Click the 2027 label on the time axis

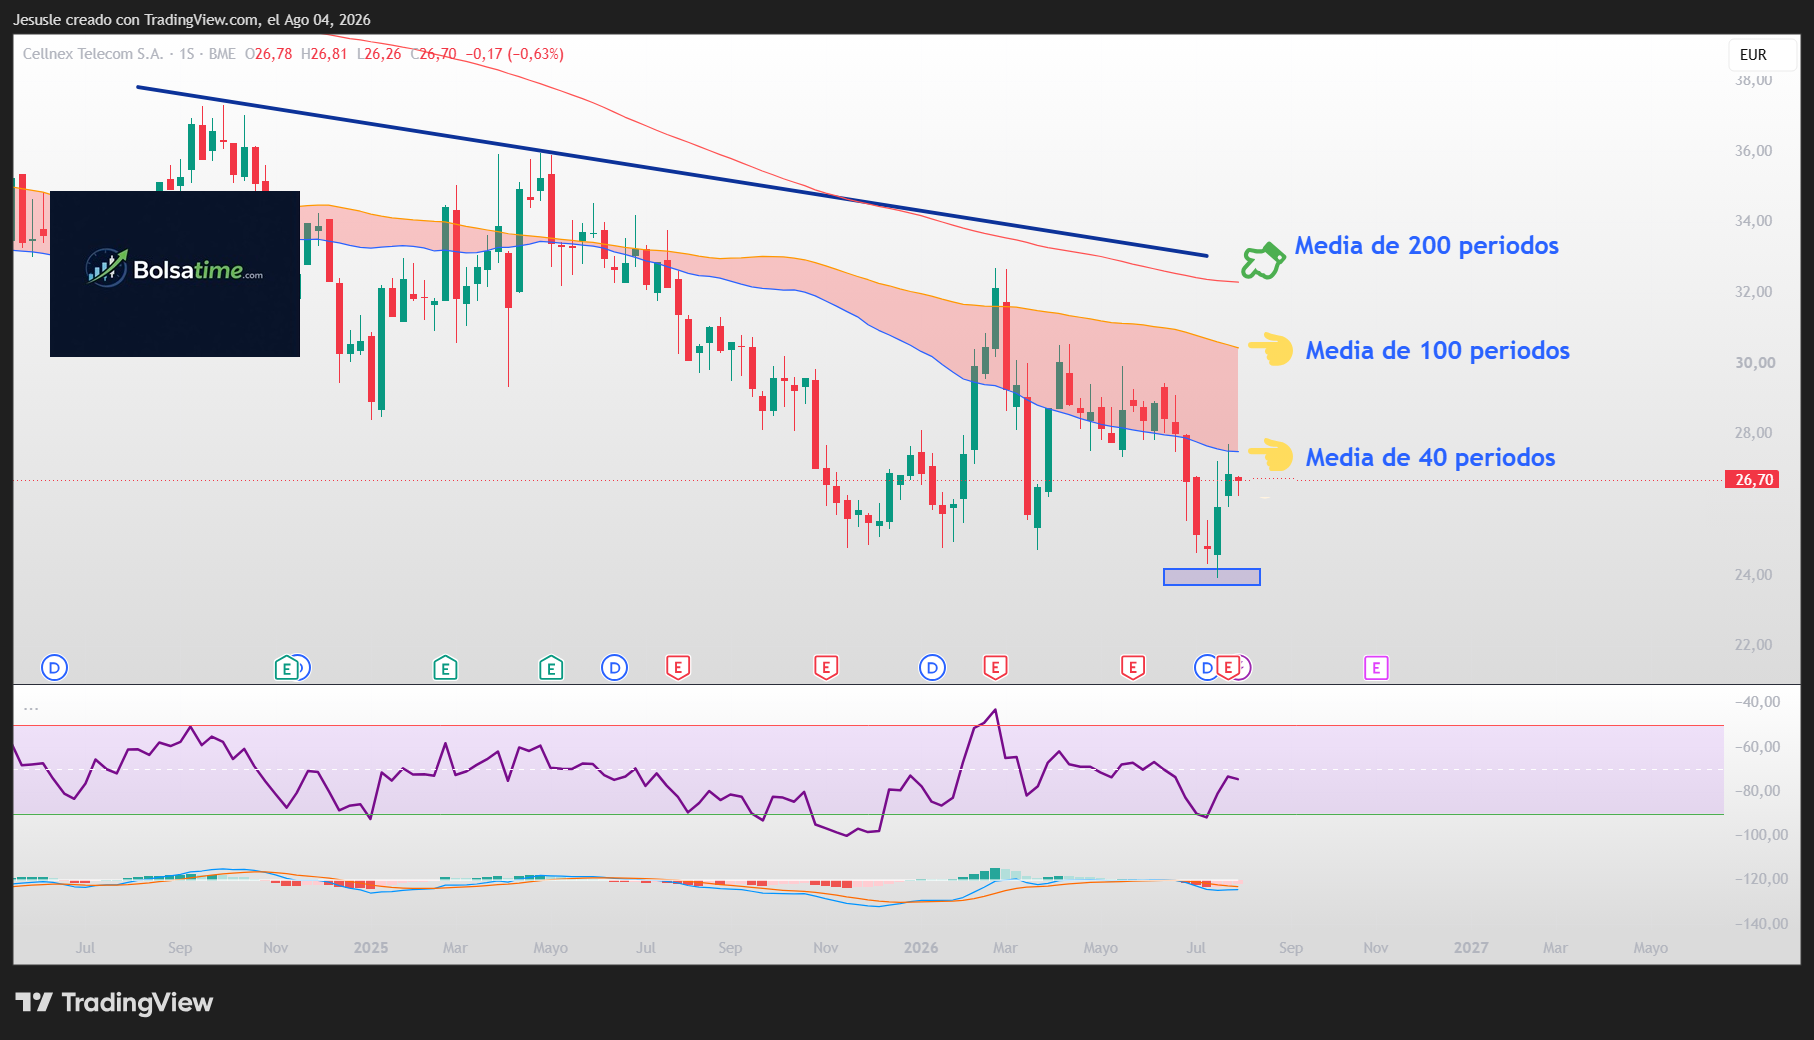(1471, 948)
